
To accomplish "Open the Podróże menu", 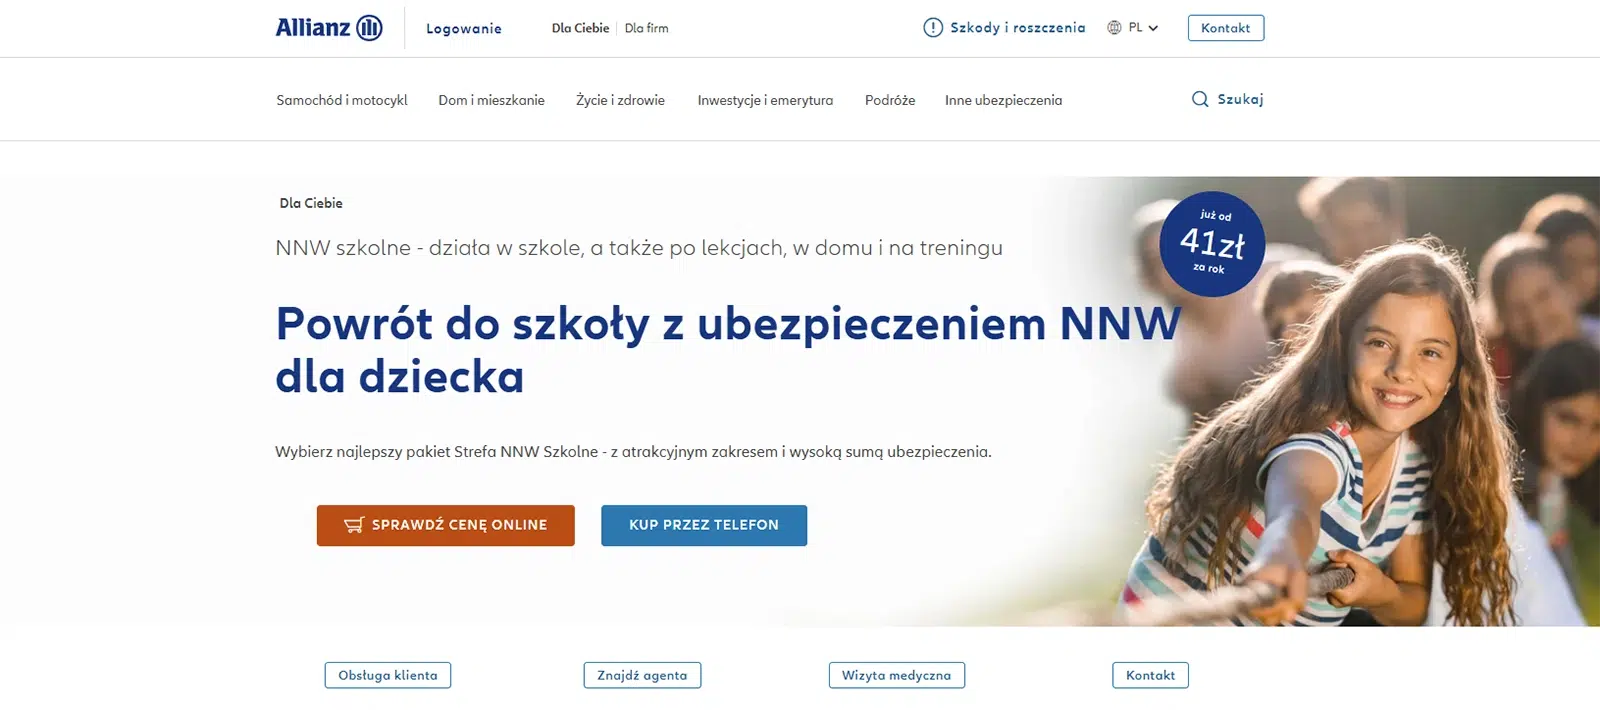I will (x=890, y=100).
